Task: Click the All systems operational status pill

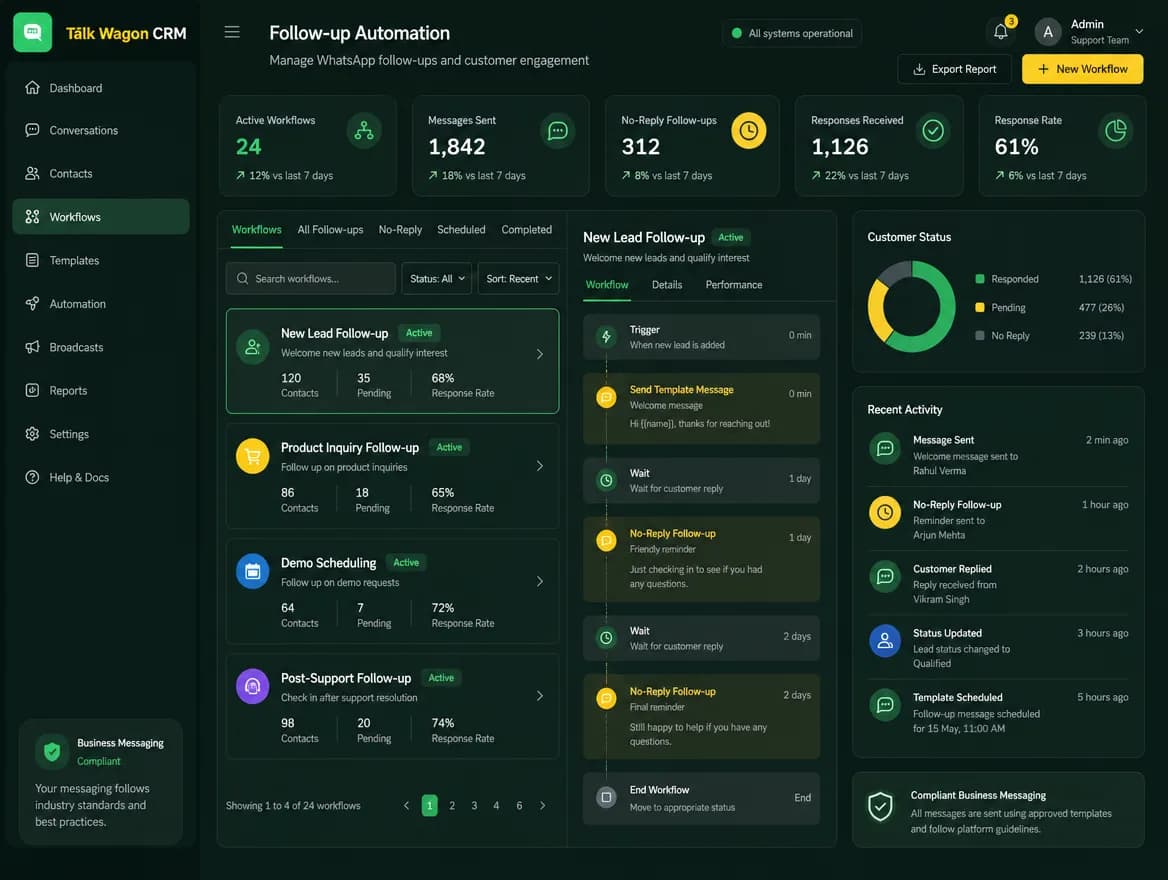Action: click(792, 33)
